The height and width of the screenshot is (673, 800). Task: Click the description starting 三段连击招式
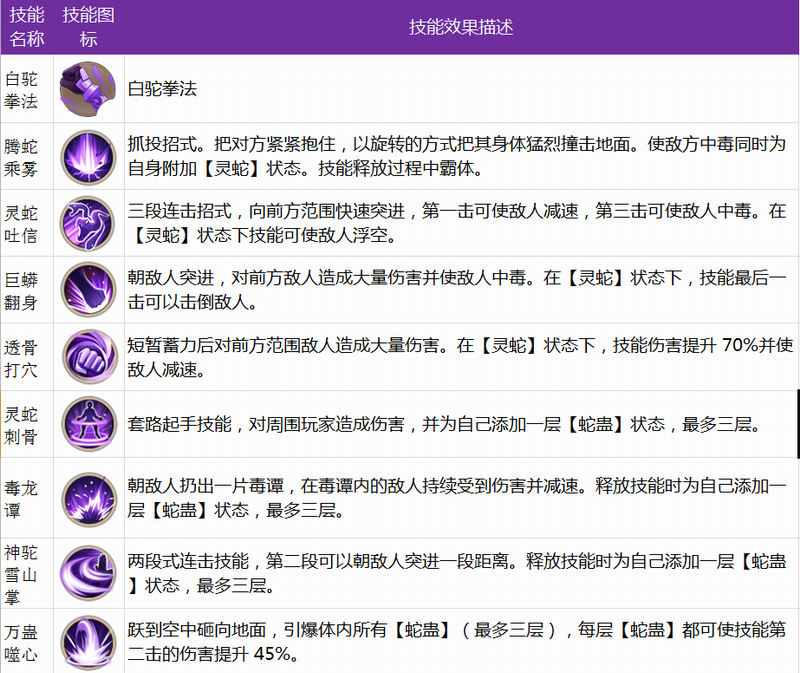(x=461, y=223)
